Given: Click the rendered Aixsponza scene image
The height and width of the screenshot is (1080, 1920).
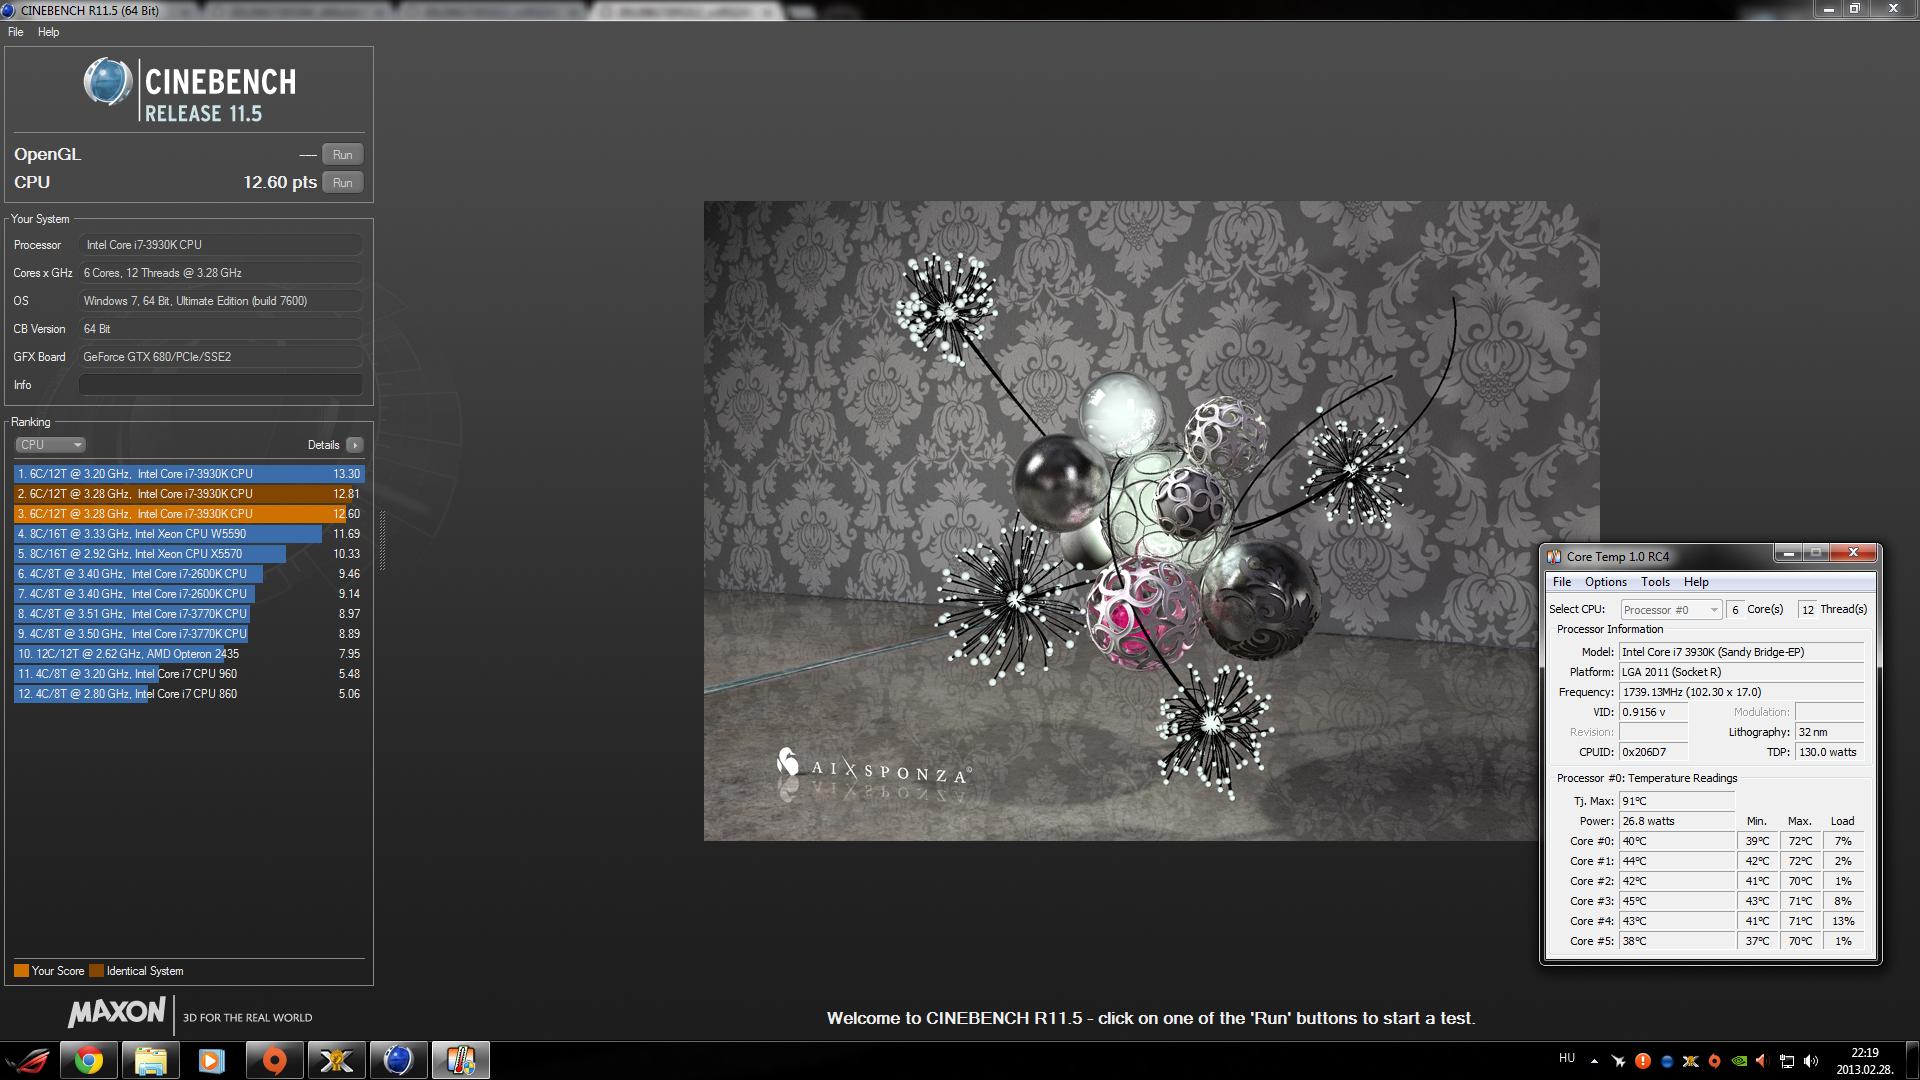Looking at the screenshot, I should [1151, 521].
